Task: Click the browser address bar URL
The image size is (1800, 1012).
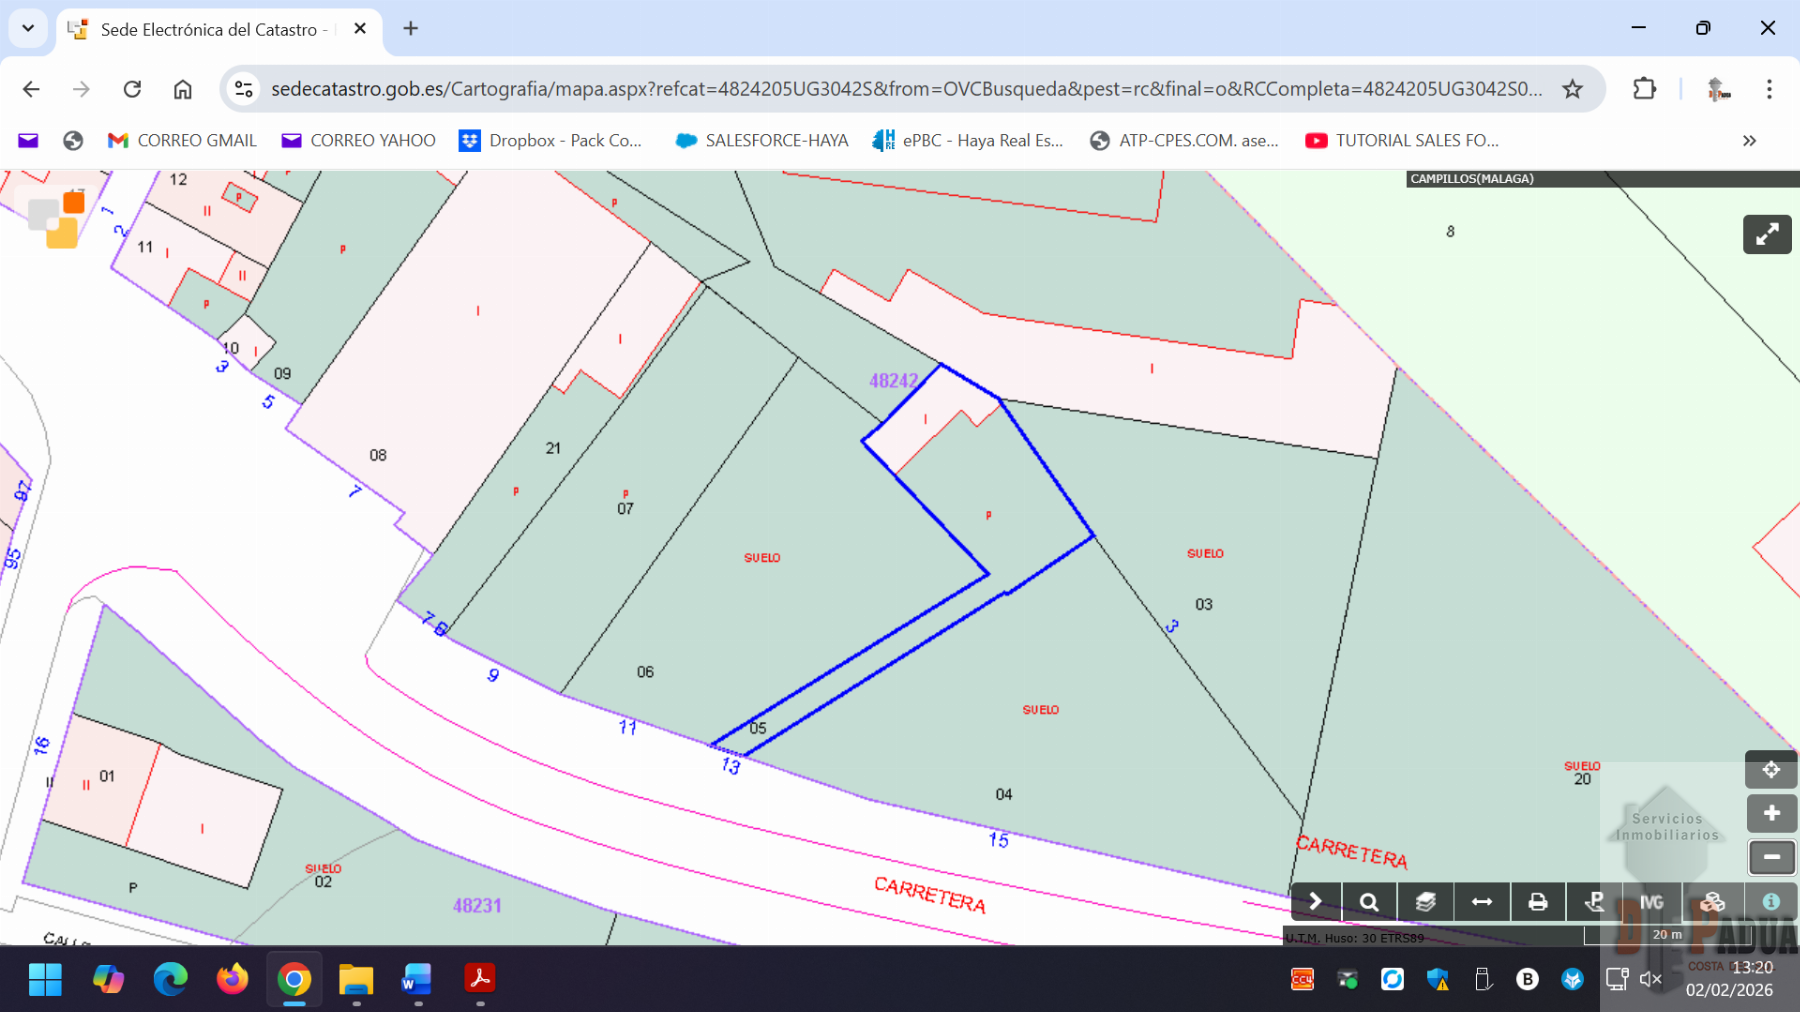Action: pos(905,89)
